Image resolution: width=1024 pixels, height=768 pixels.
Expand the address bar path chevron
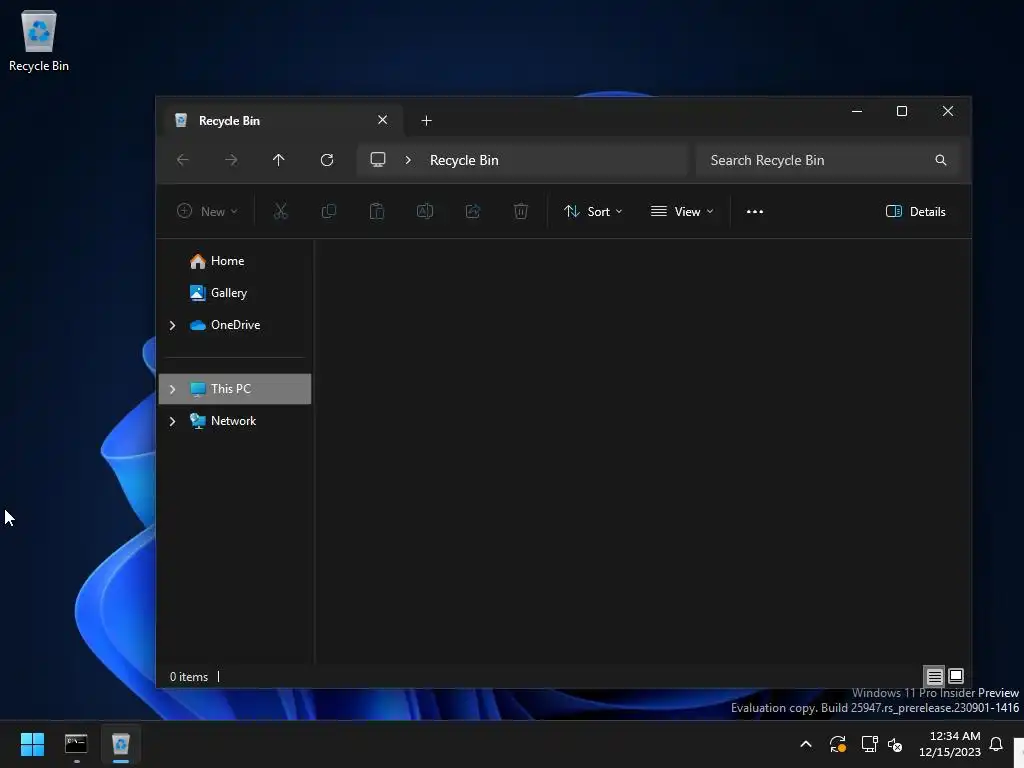[408, 160]
